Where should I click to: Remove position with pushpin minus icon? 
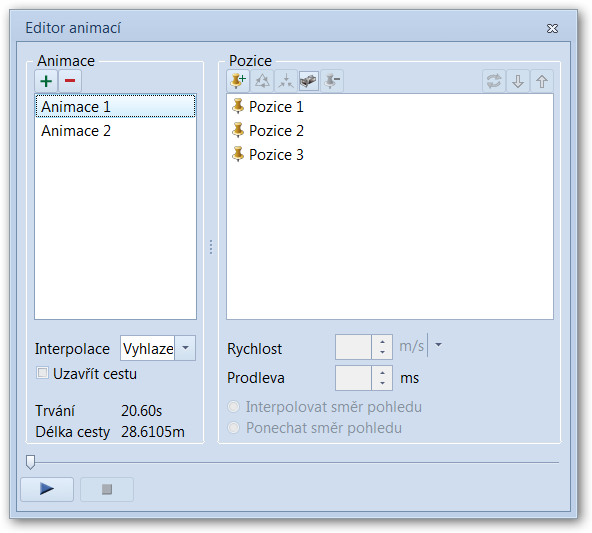tap(332, 81)
